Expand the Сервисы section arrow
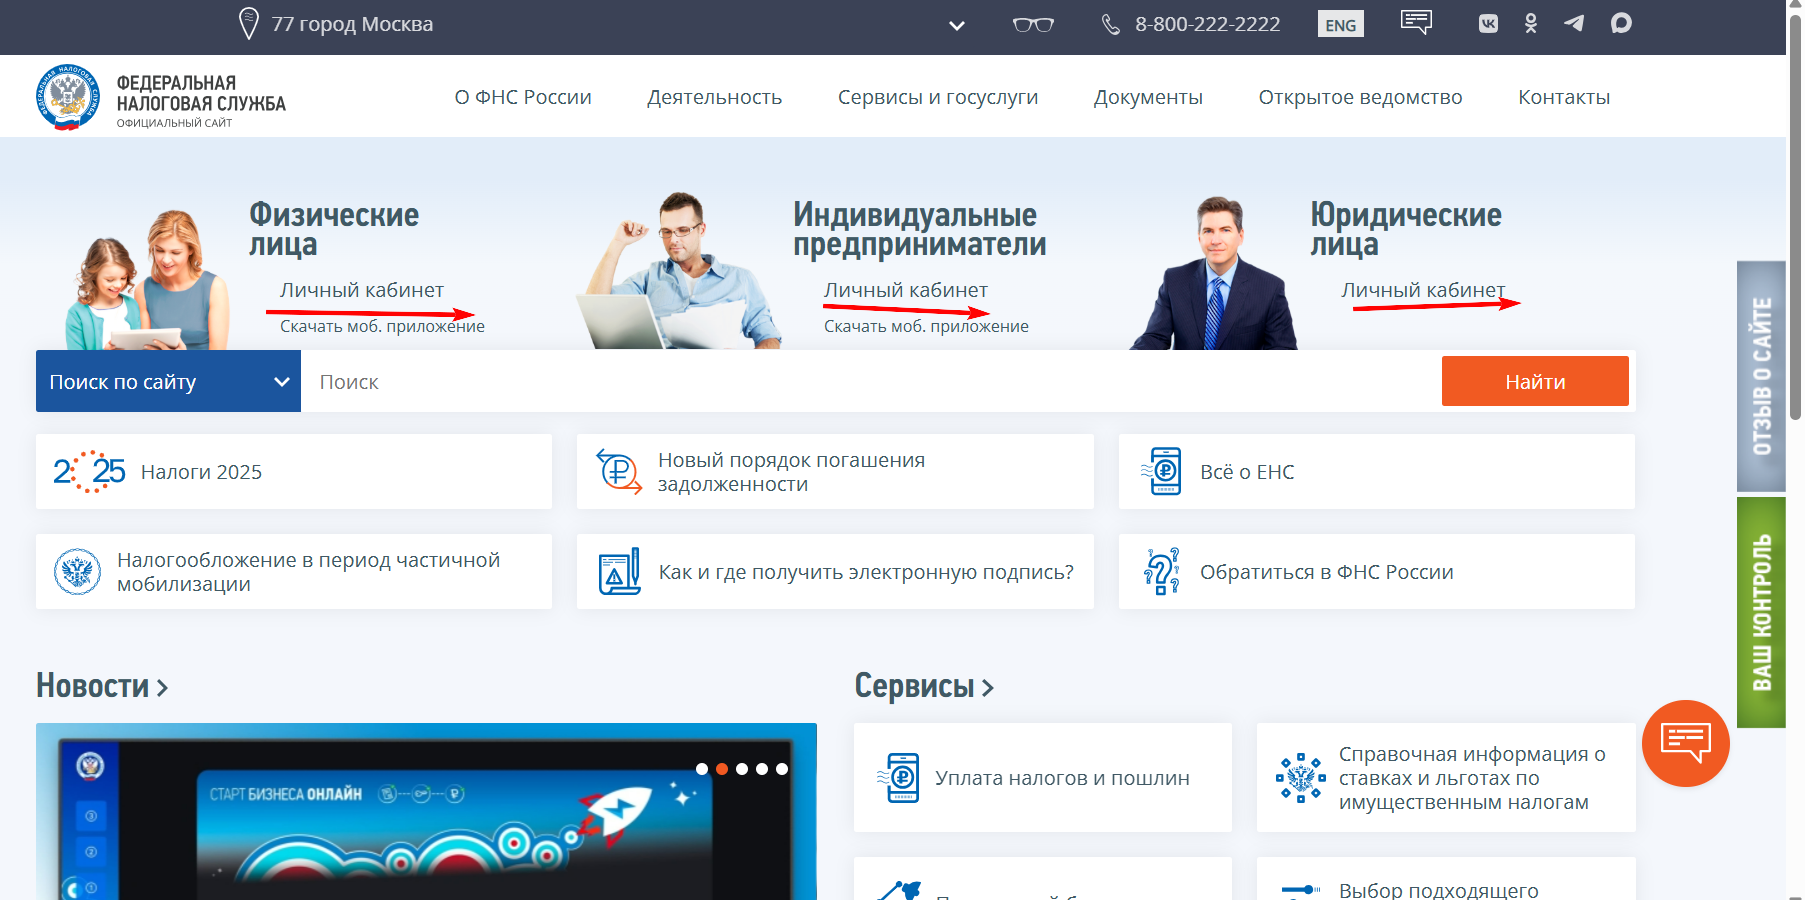Screen dimensions: 1805x900 988,688
